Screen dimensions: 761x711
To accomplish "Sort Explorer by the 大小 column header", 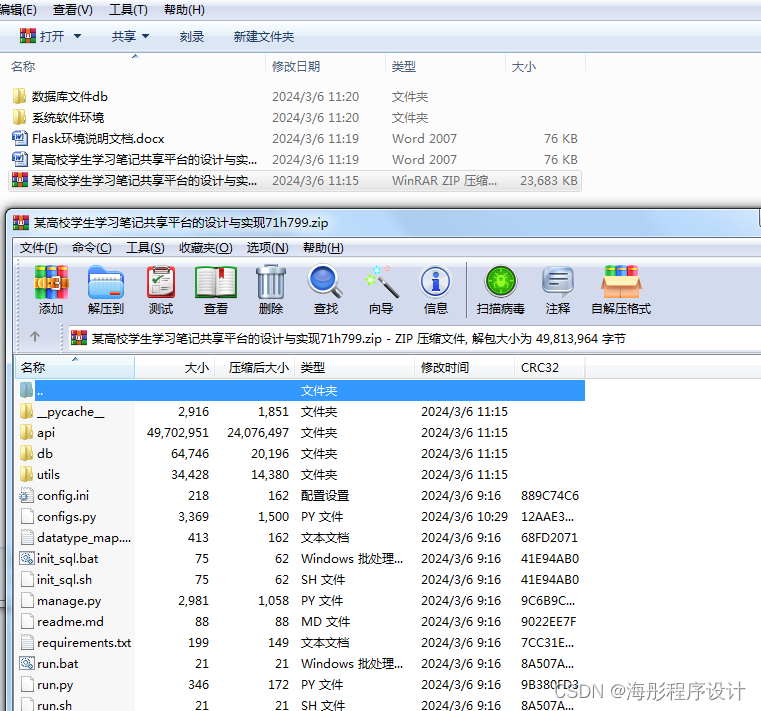I will click(x=546, y=66).
